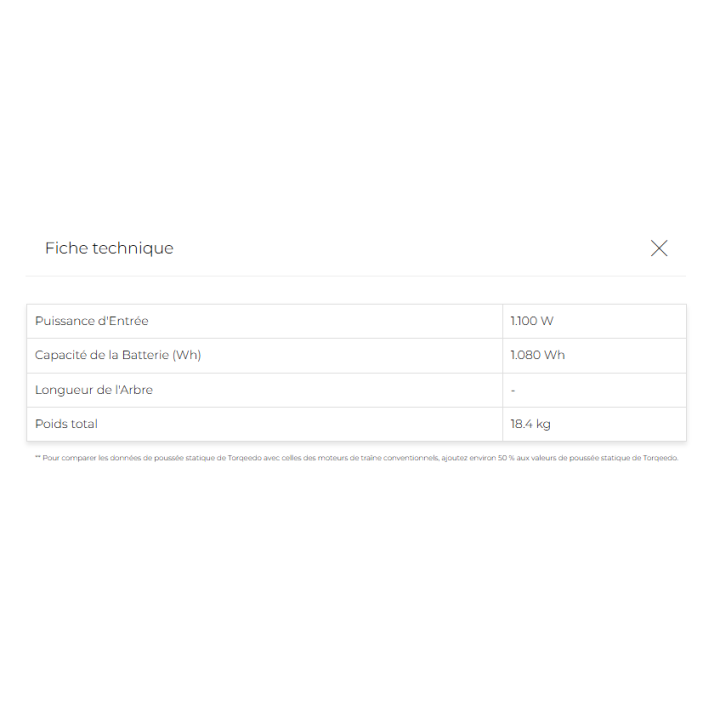Click the word "Batterie" in the table
The image size is (720, 720).
(x=141, y=355)
